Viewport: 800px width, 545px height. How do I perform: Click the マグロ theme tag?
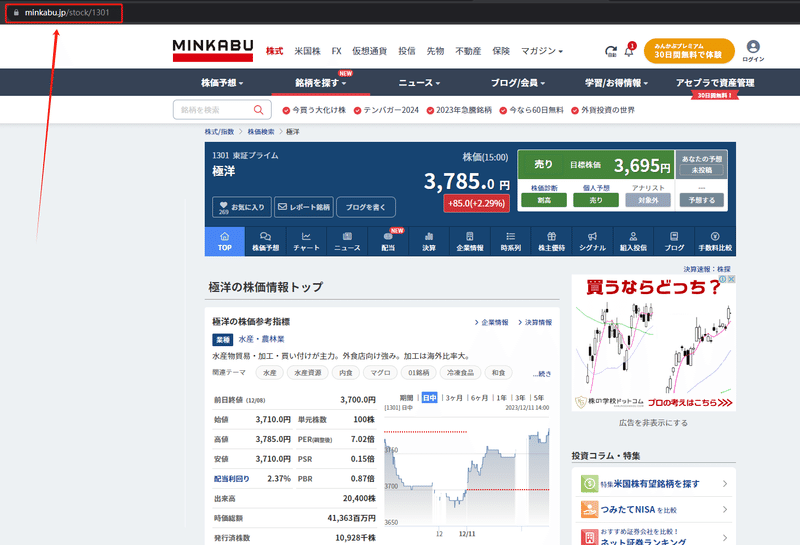tap(380, 373)
